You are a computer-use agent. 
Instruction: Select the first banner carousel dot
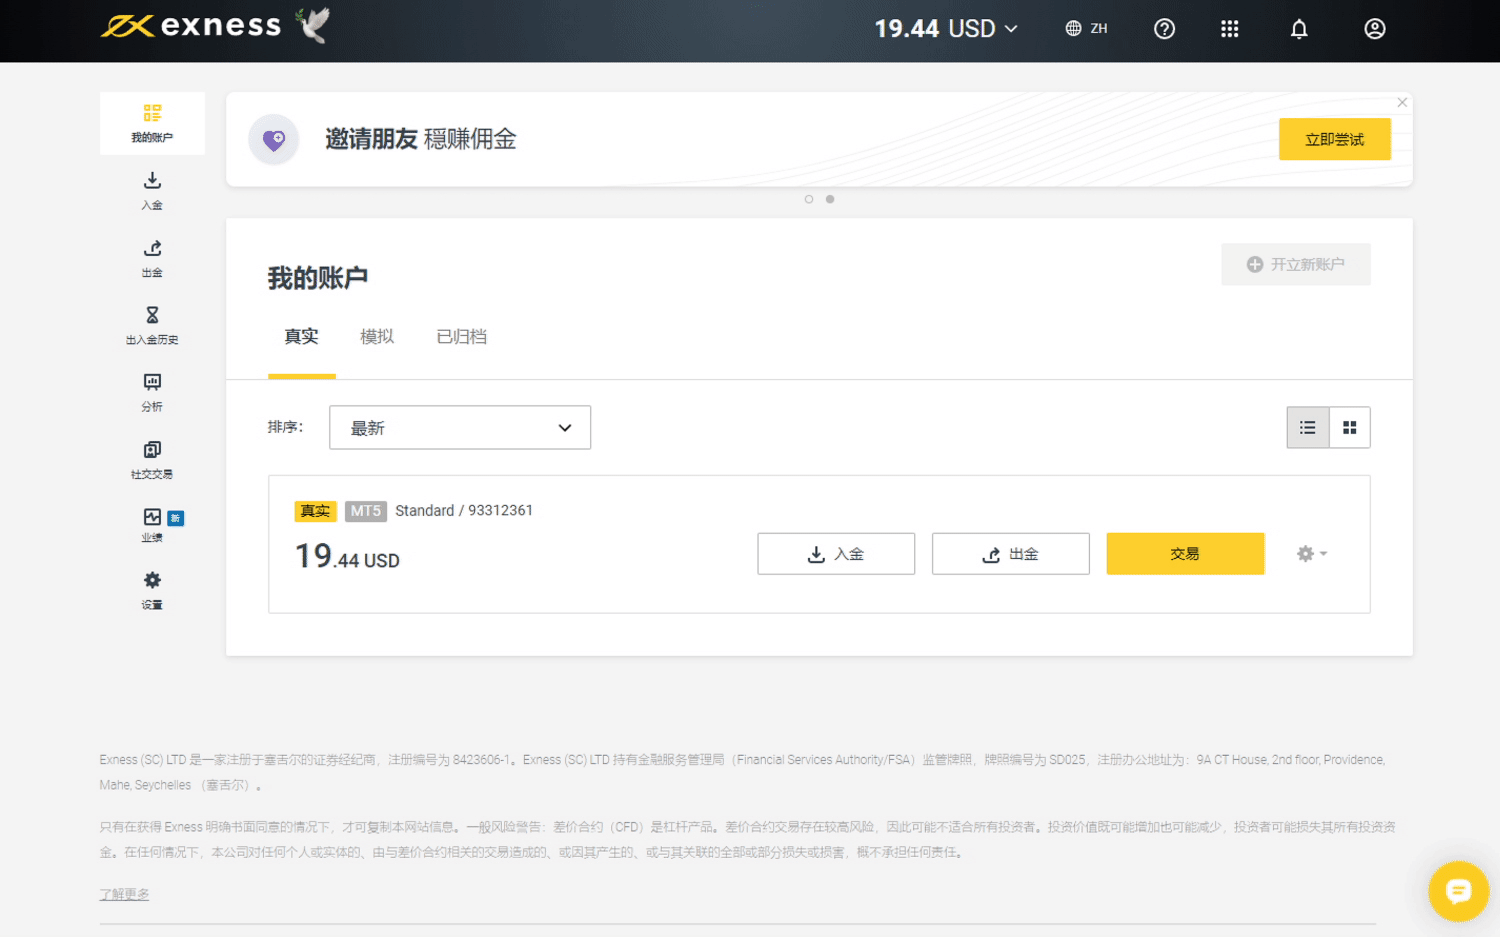(x=809, y=199)
